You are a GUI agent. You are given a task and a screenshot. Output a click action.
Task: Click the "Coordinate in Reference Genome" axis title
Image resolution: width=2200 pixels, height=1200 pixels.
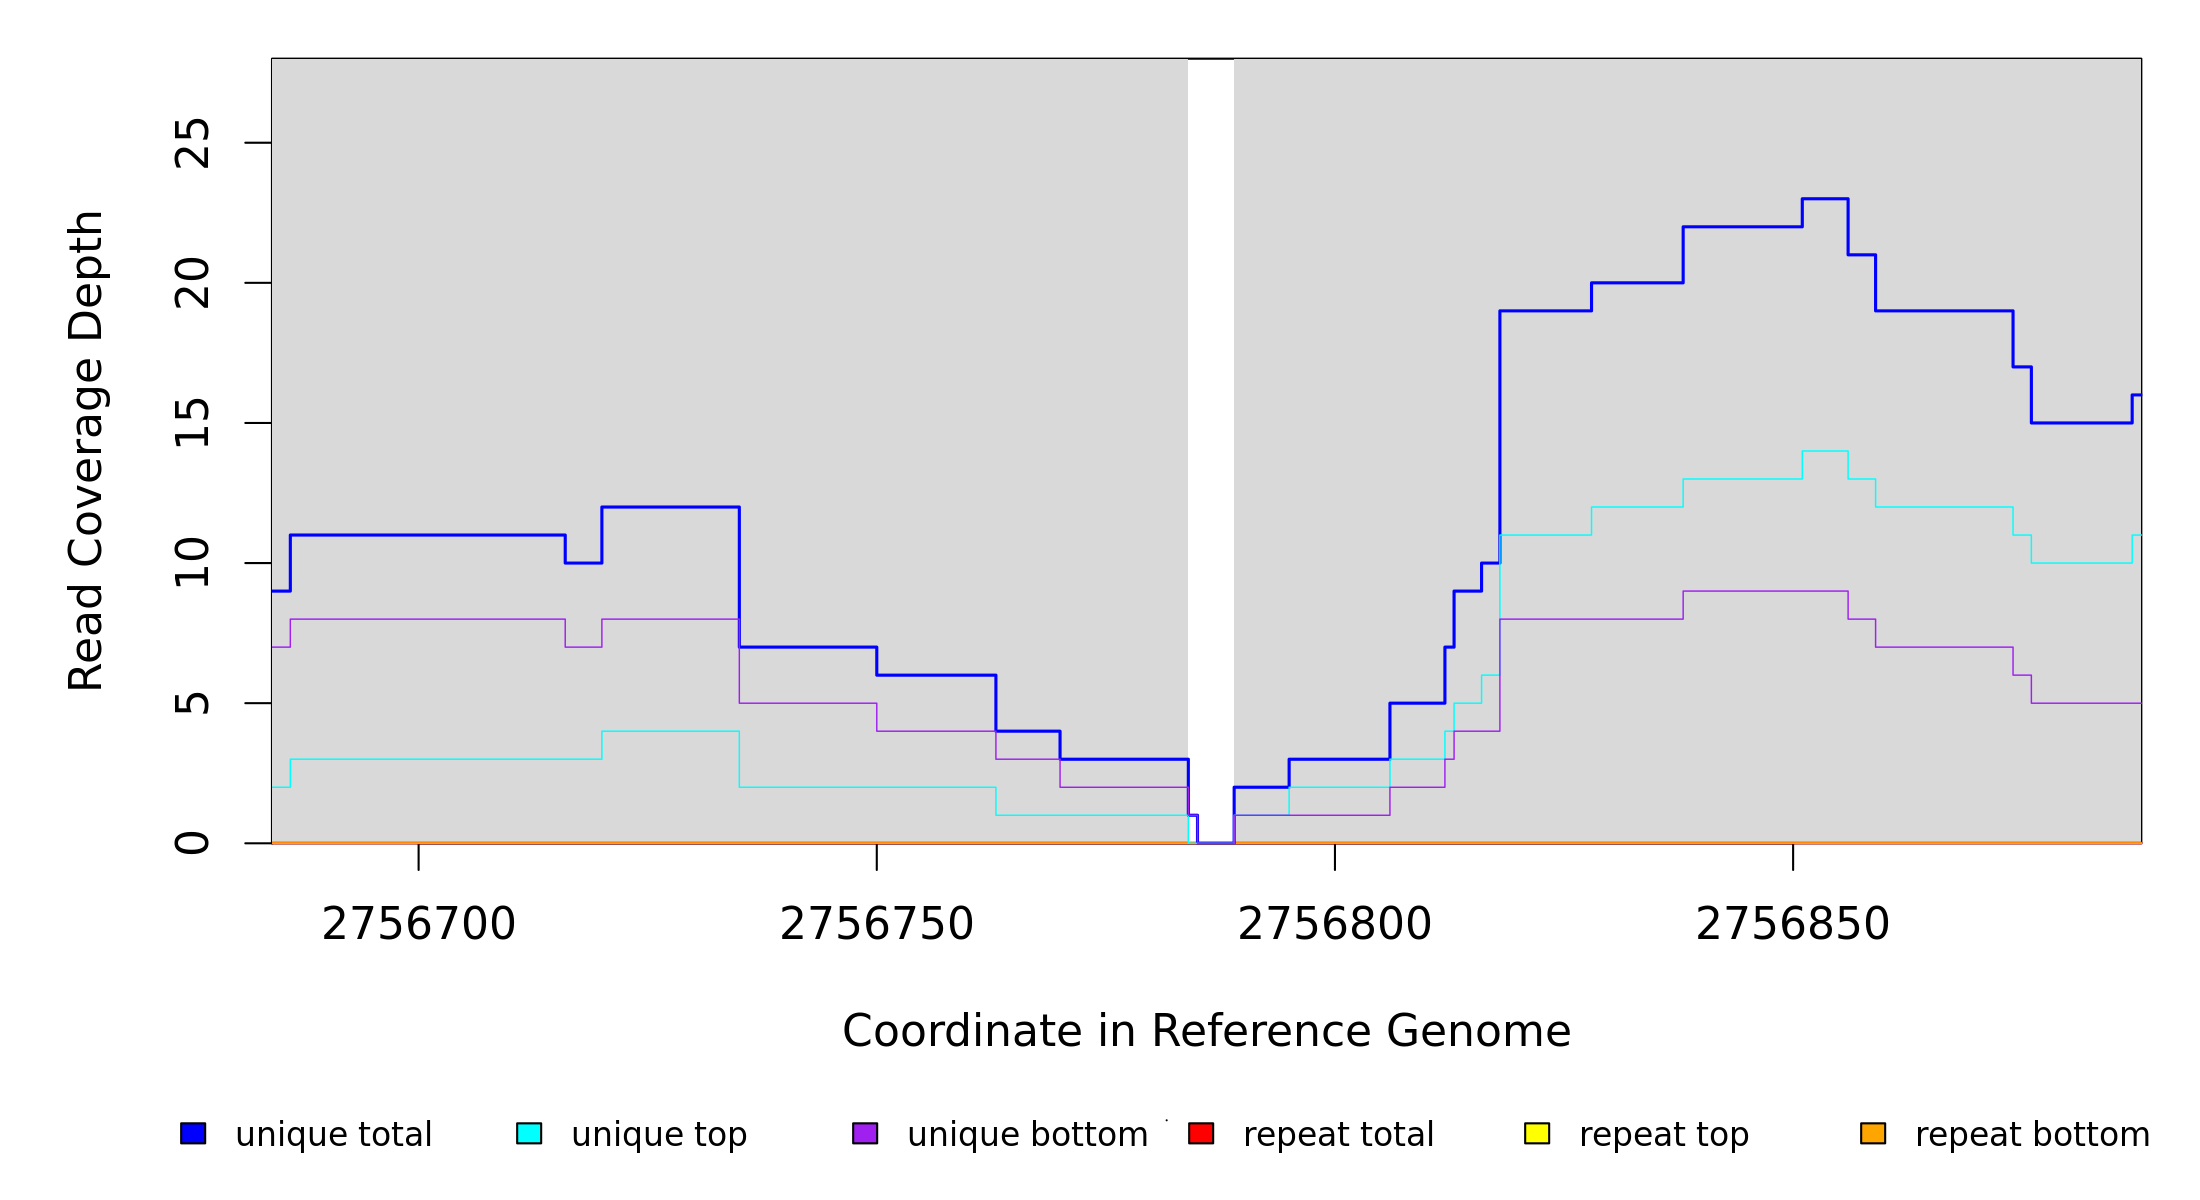(x=1206, y=1031)
